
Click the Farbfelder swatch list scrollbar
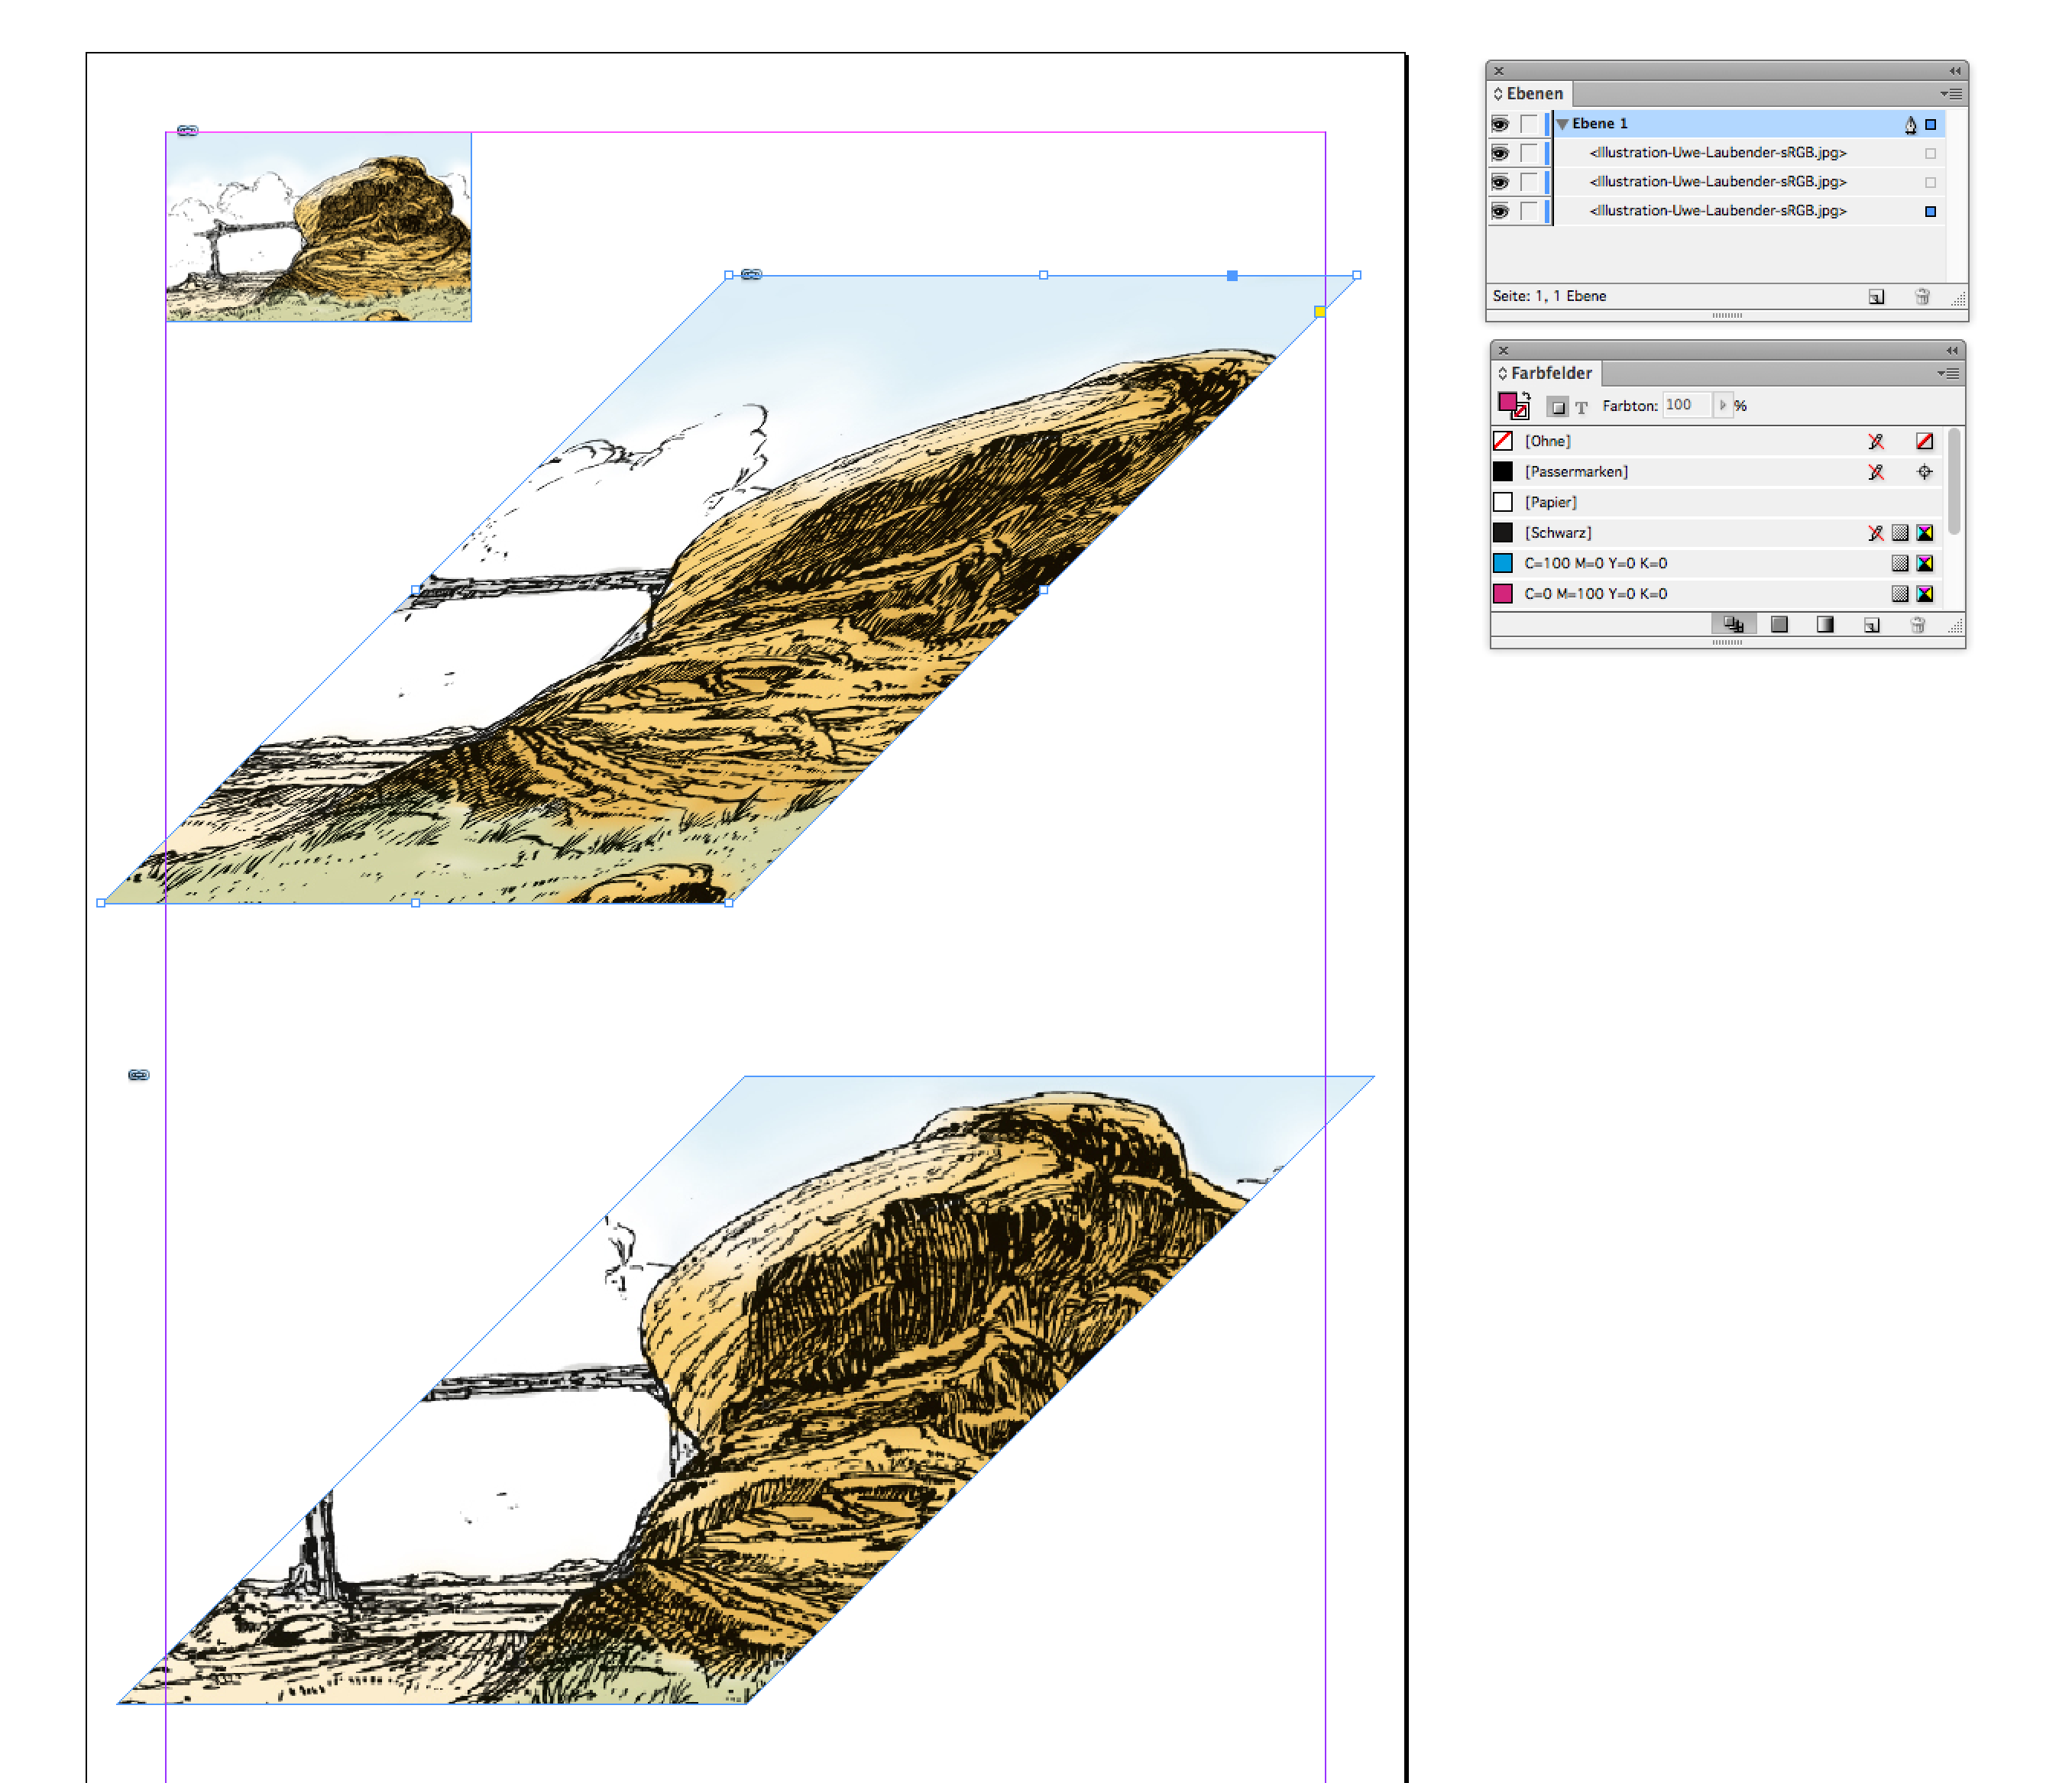tap(1954, 482)
